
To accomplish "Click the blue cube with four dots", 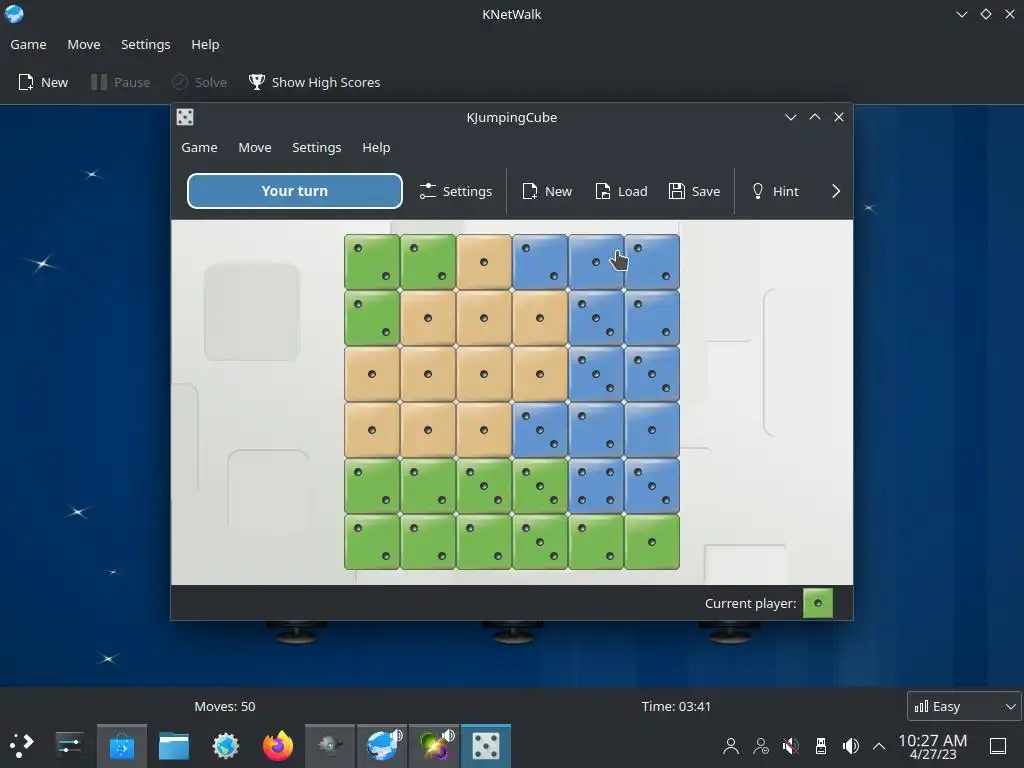I will click(596, 486).
